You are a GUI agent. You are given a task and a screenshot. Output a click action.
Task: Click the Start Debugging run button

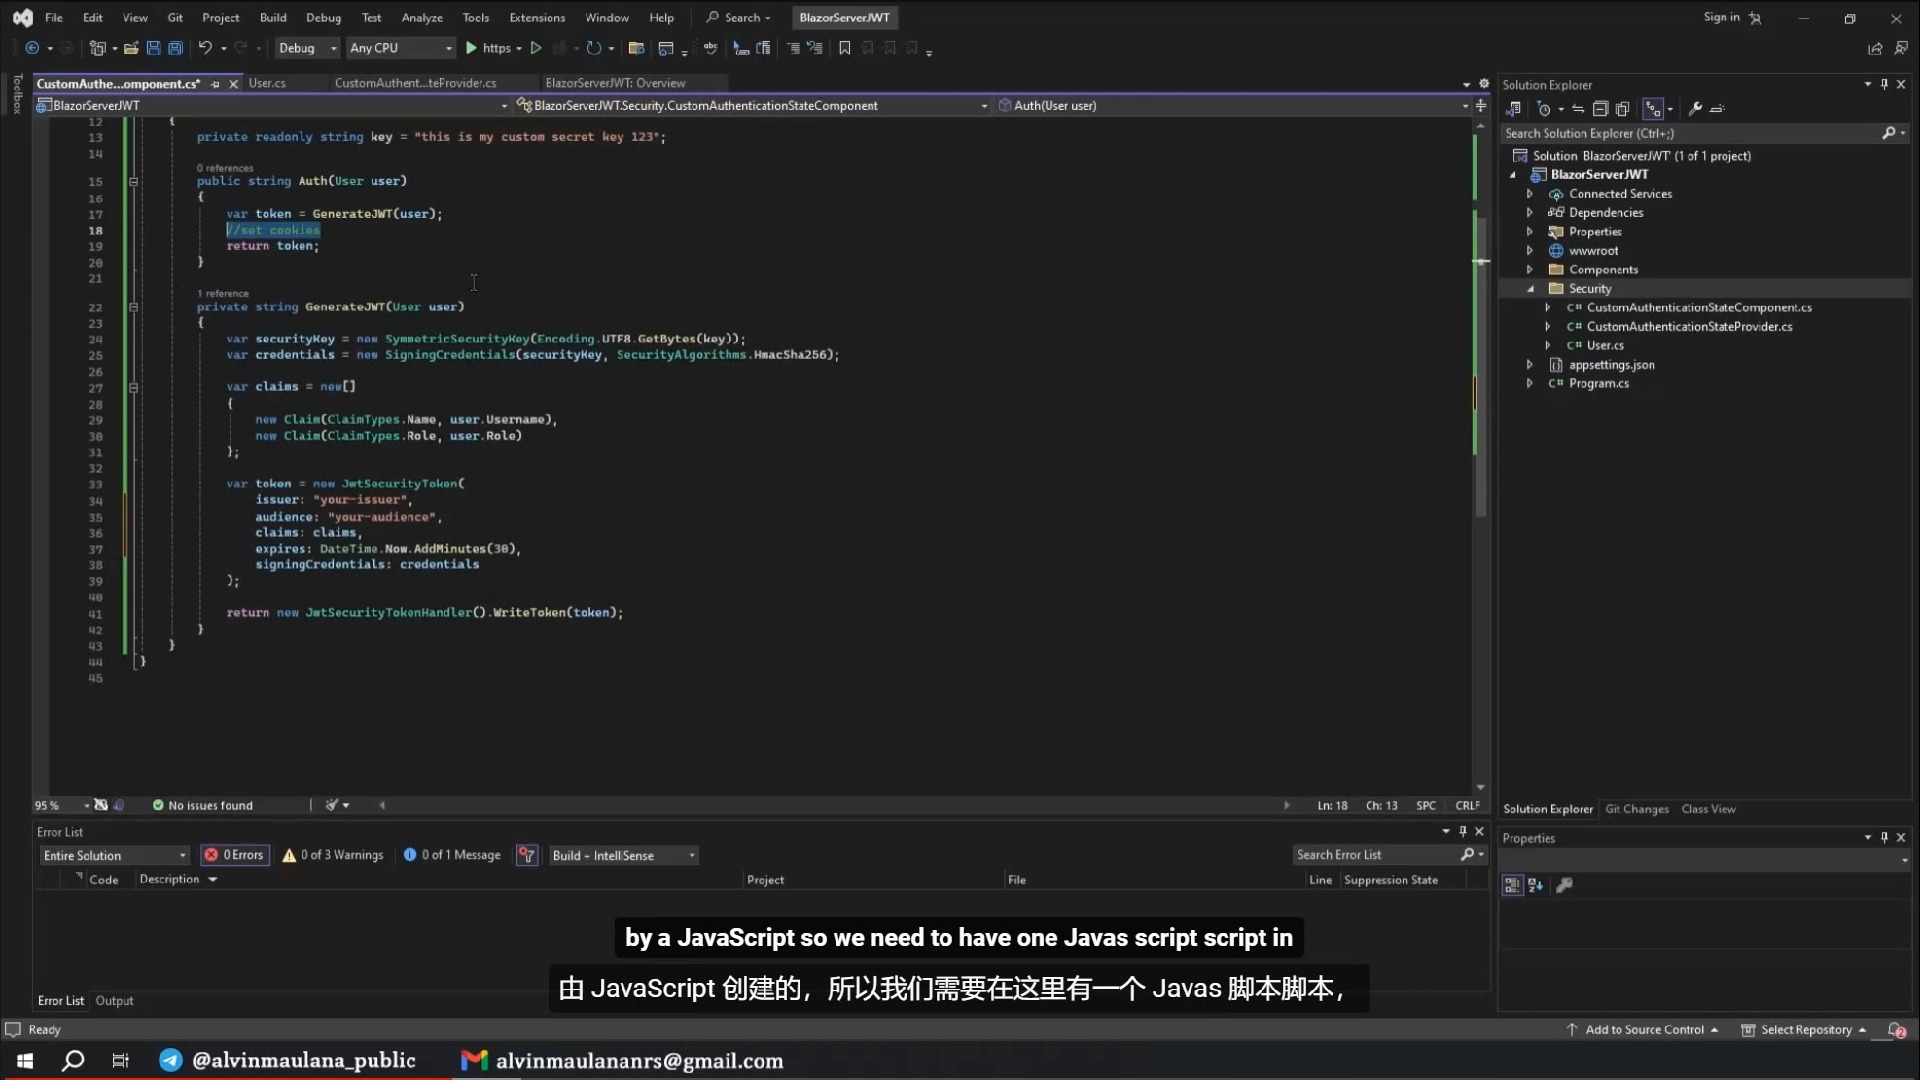[471, 47]
